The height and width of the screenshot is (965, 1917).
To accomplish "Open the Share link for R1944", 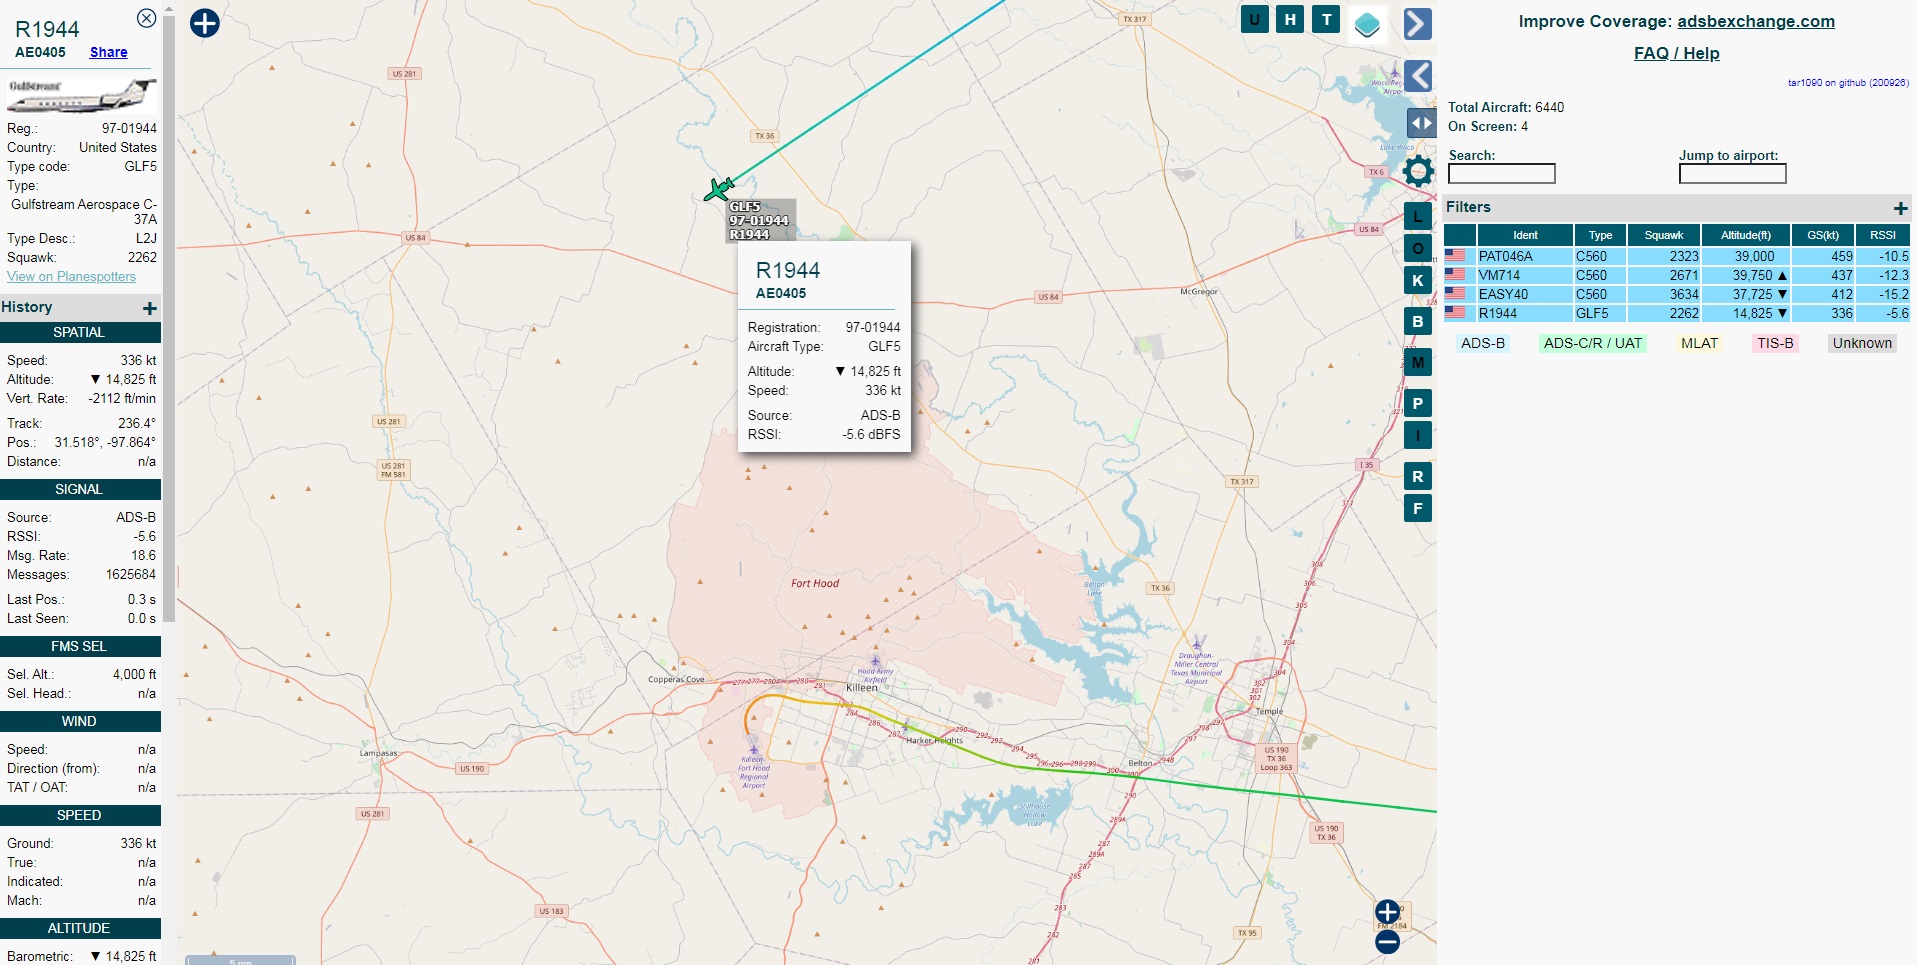I will (x=108, y=52).
